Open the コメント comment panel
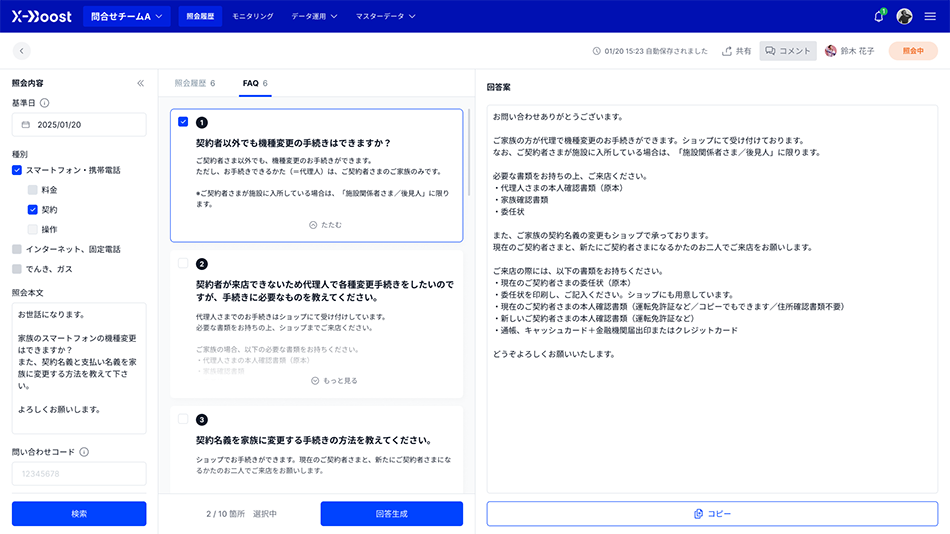 [x=788, y=51]
